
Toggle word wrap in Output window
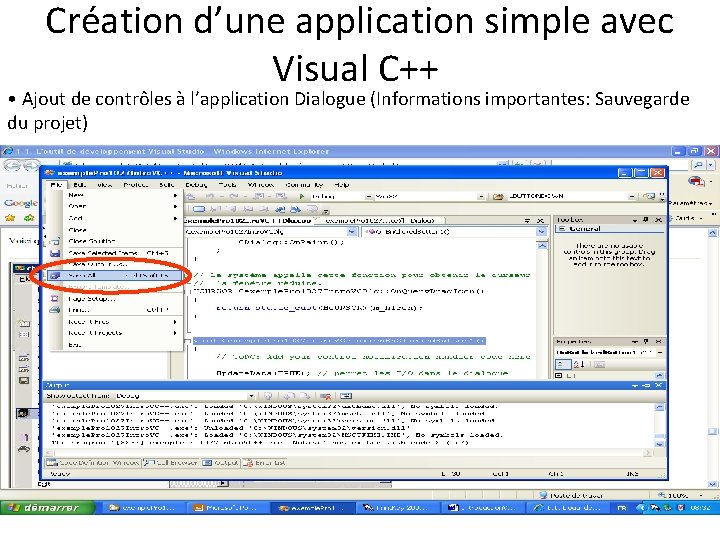click(346, 396)
